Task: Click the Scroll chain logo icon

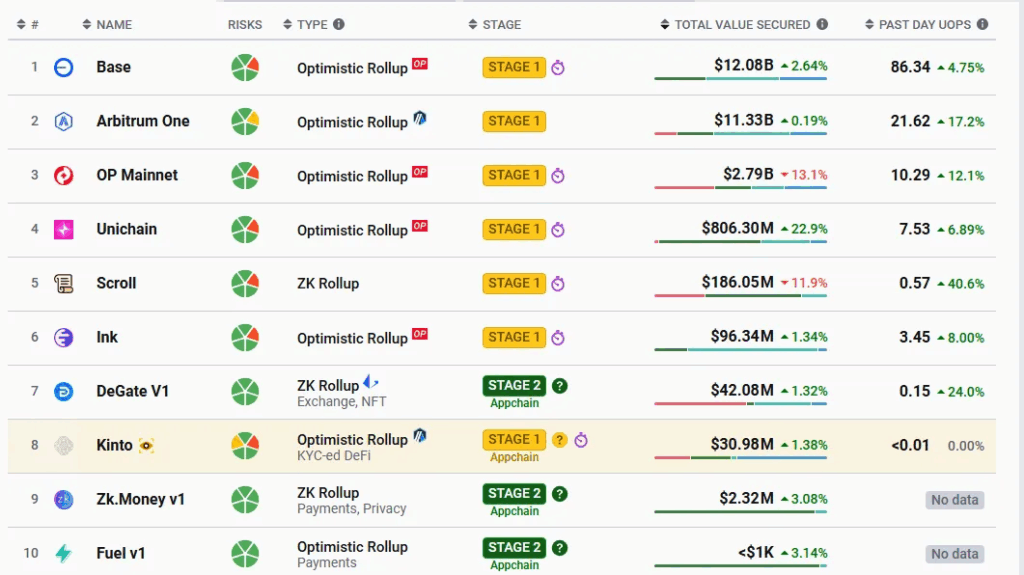Action: (x=64, y=283)
